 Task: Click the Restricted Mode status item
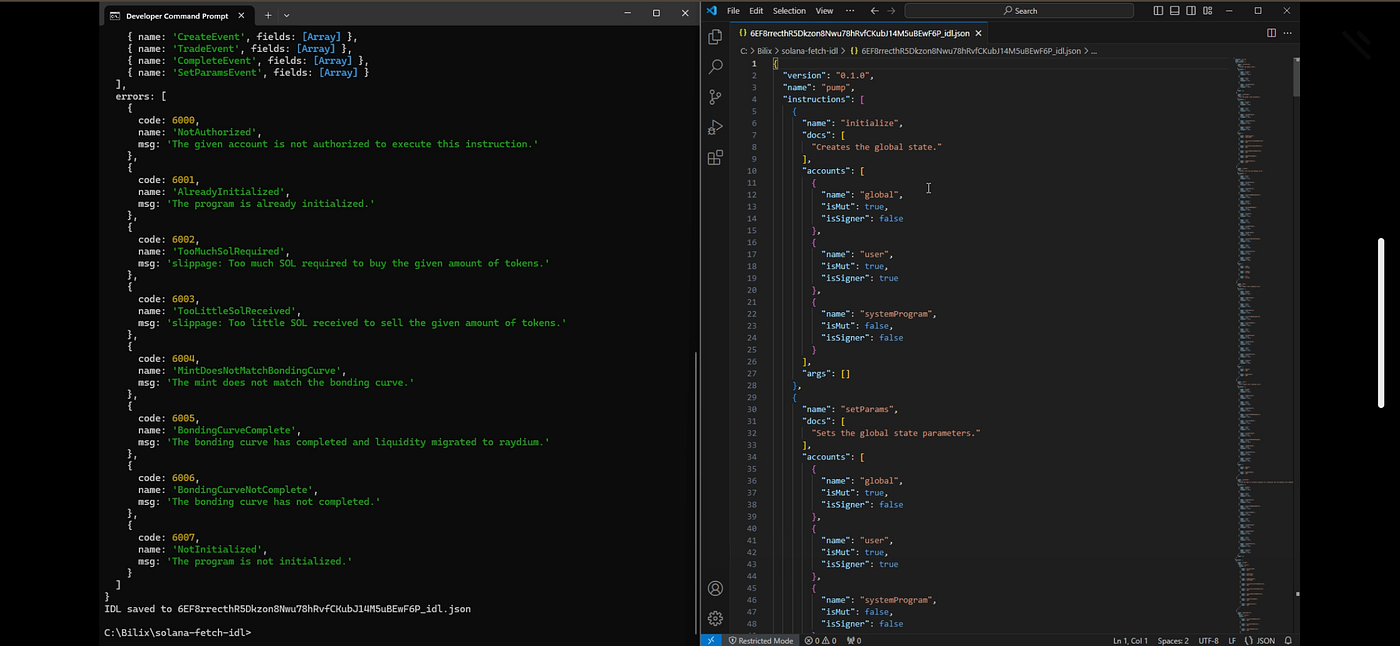[761, 640]
